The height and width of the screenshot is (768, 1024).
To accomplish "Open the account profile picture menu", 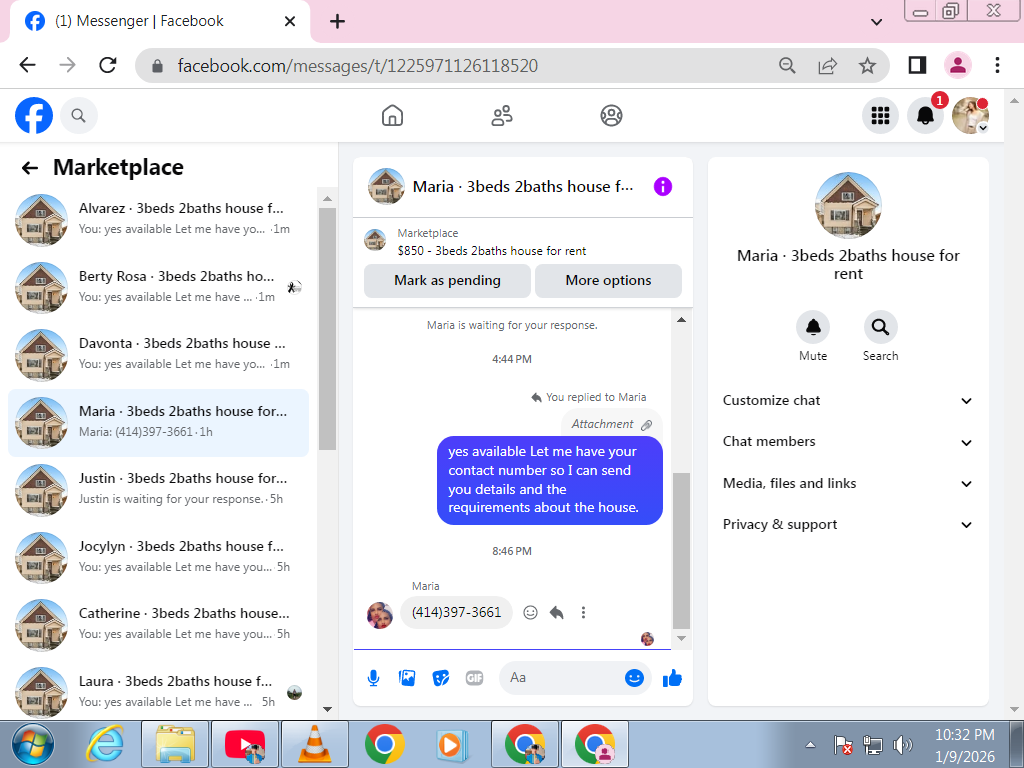I will (x=970, y=116).
